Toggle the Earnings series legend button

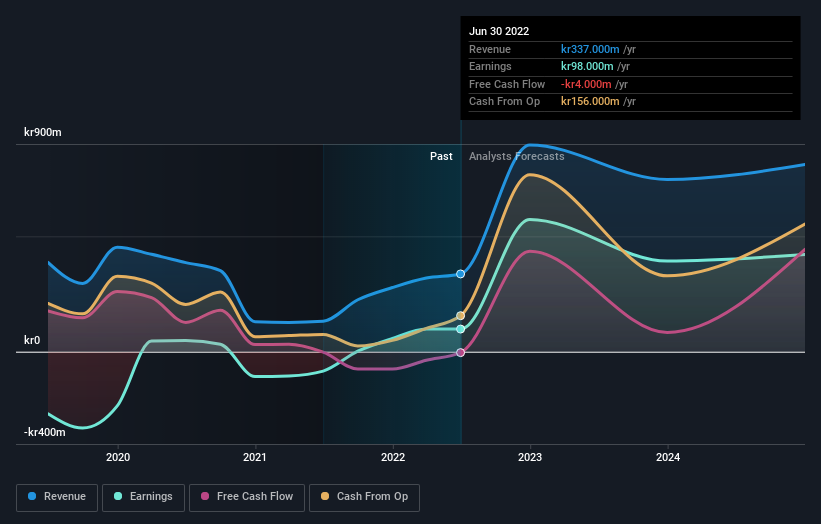pos(143,497)
